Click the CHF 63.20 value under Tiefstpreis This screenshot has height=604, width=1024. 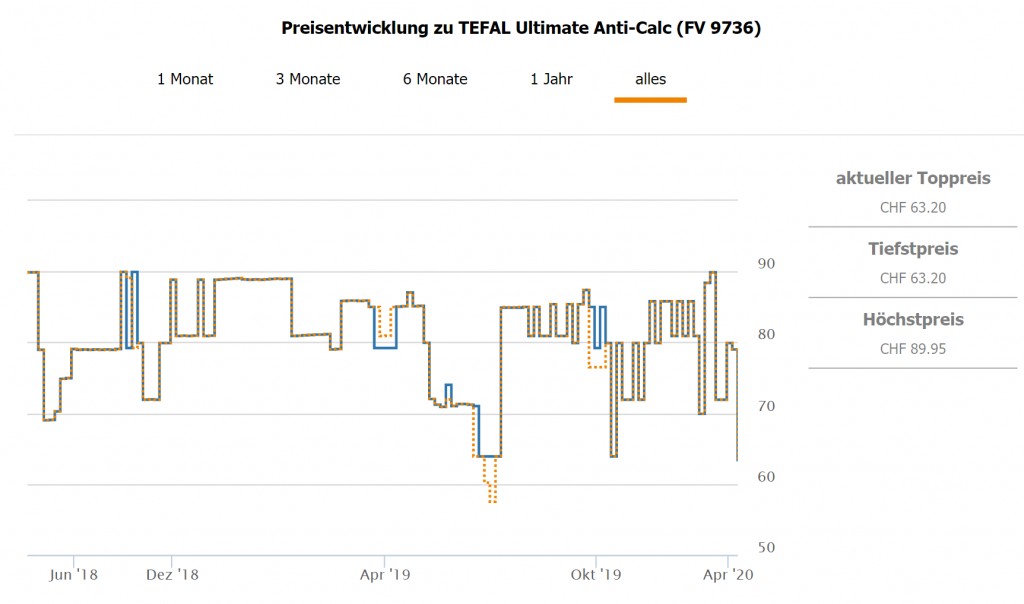913,278
